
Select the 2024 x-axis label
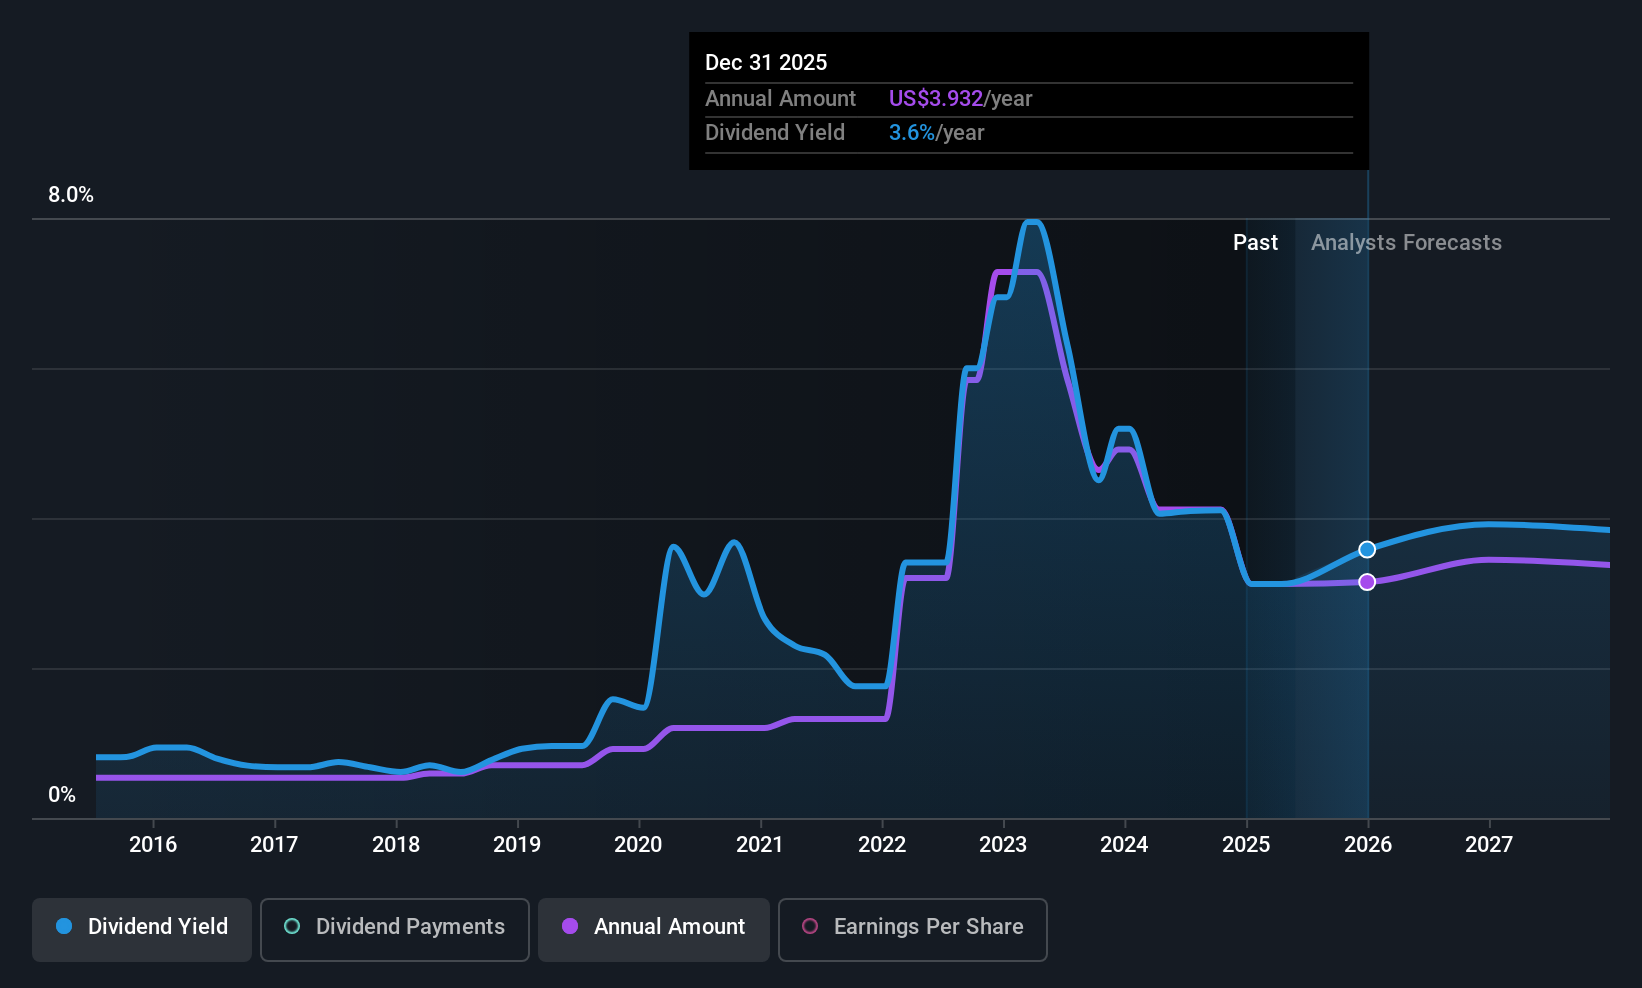1124,845
